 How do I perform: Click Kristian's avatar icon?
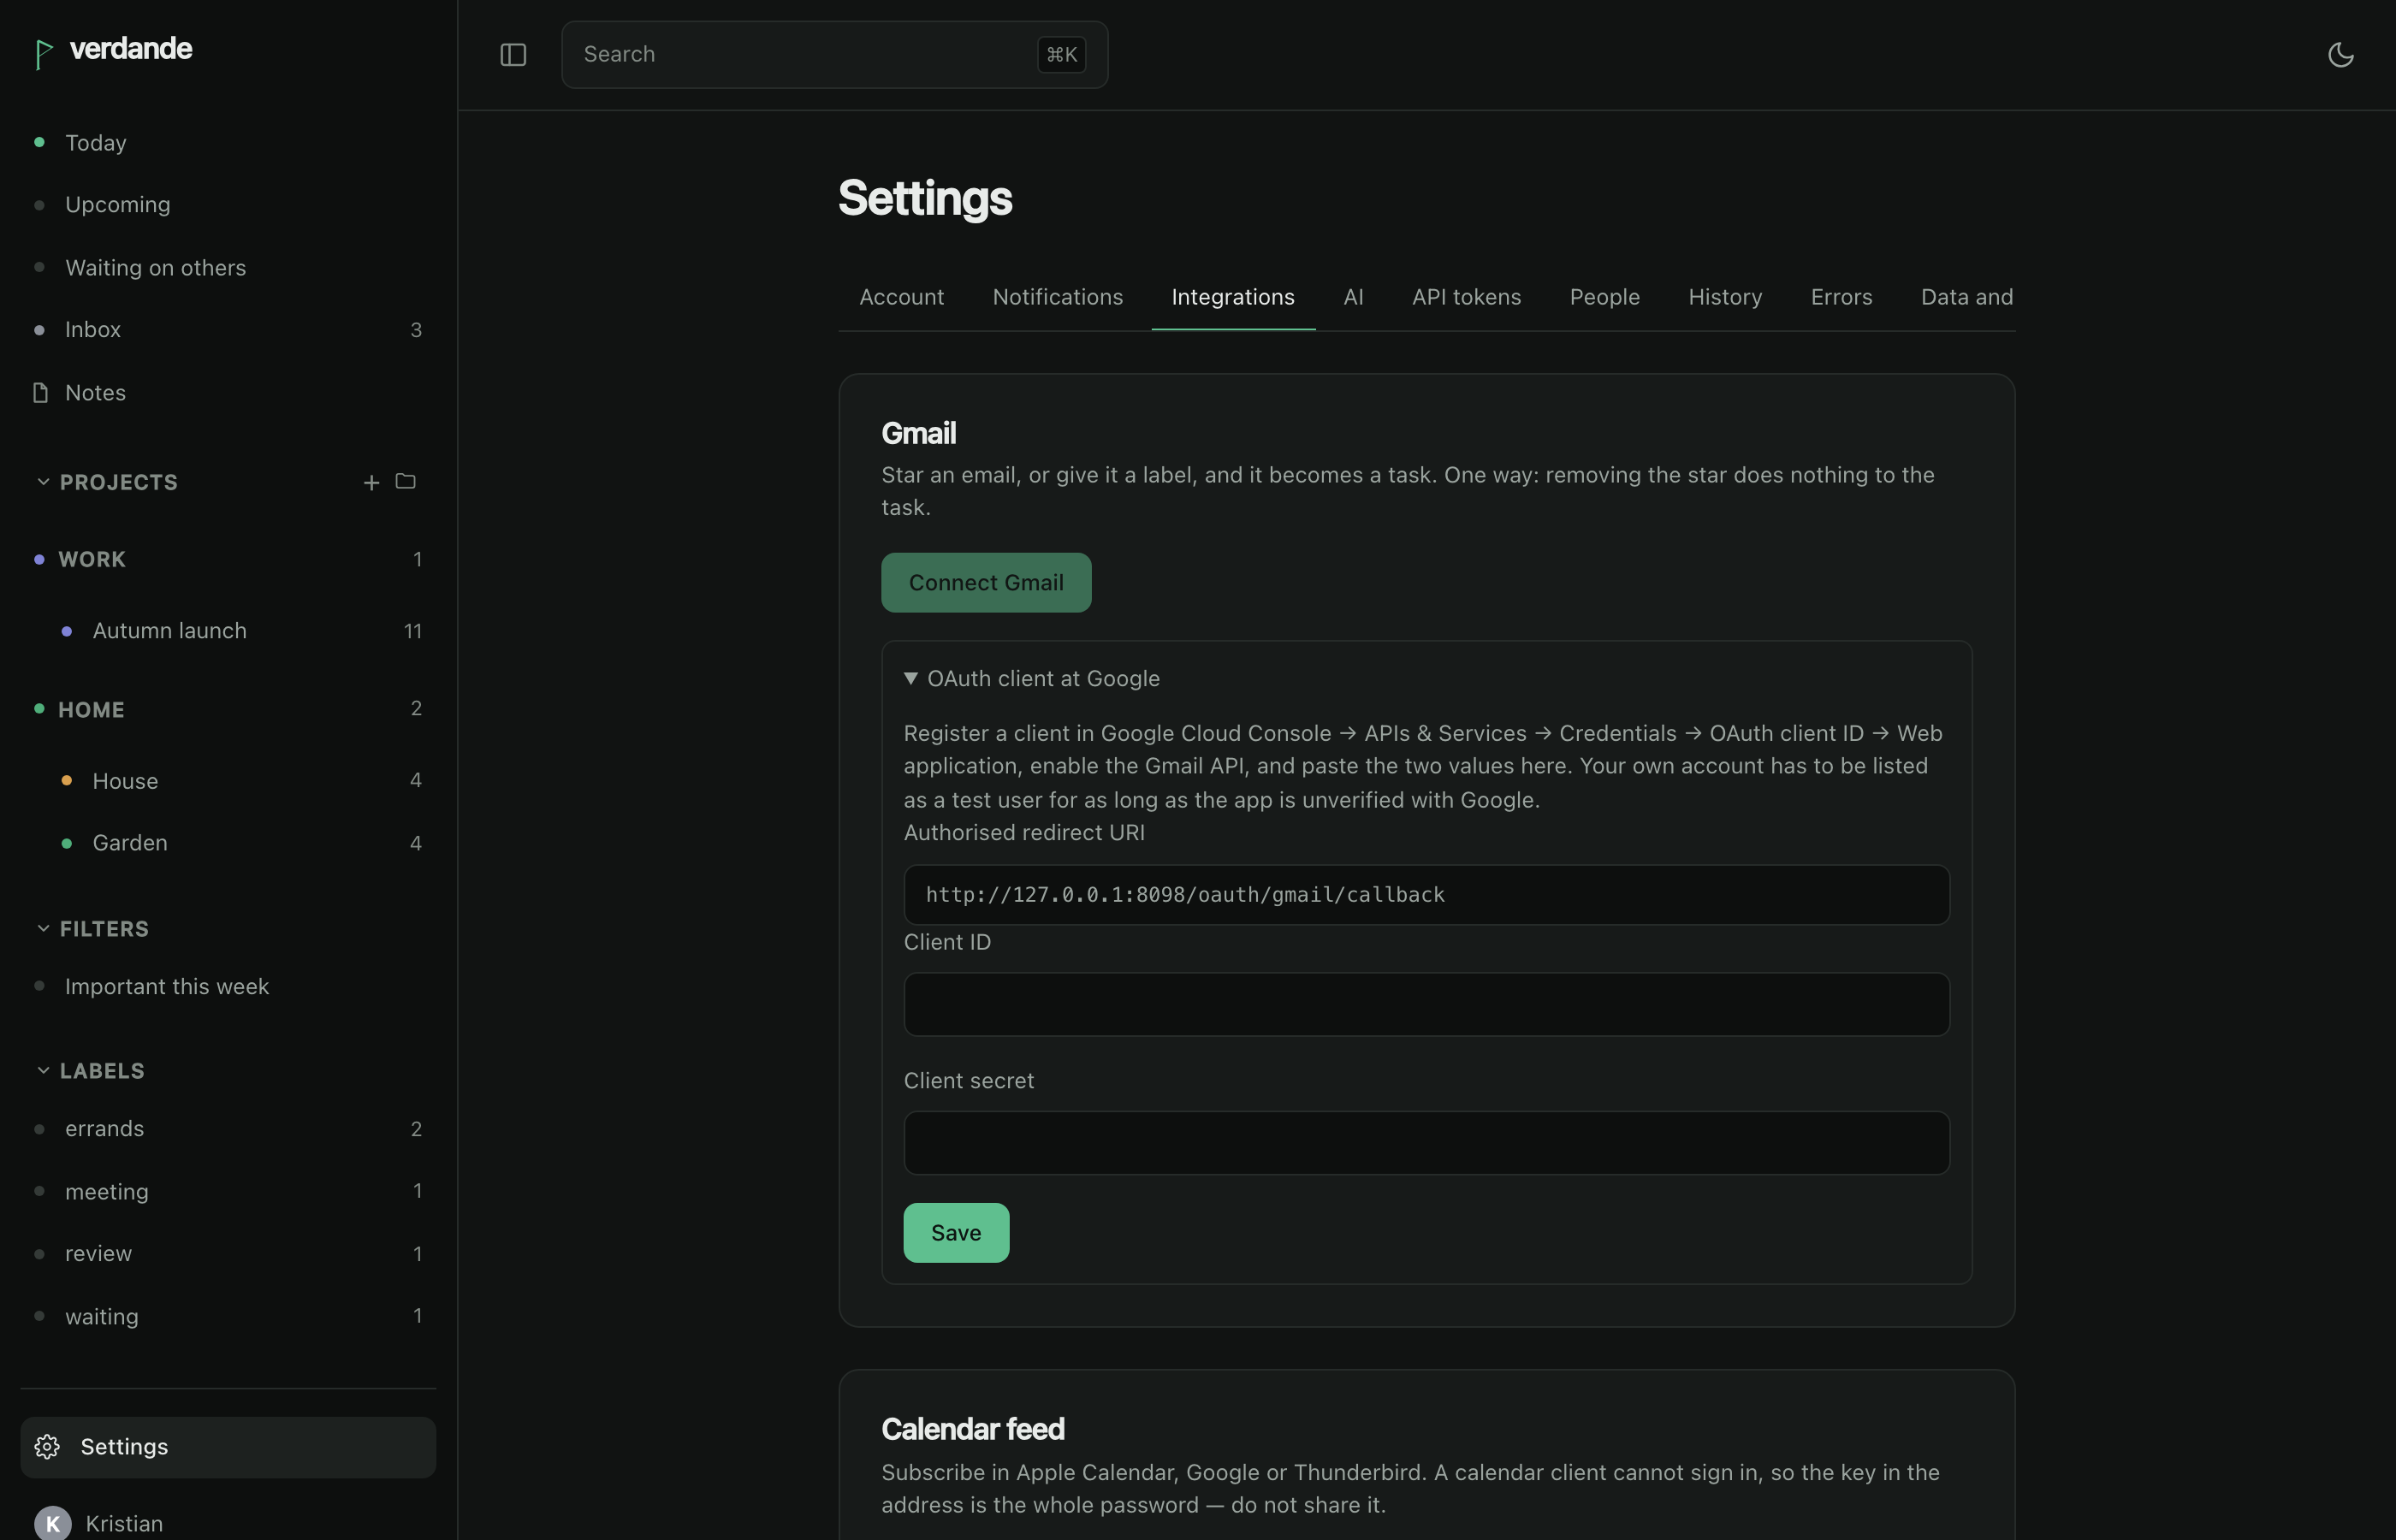tap(52, 1523)
